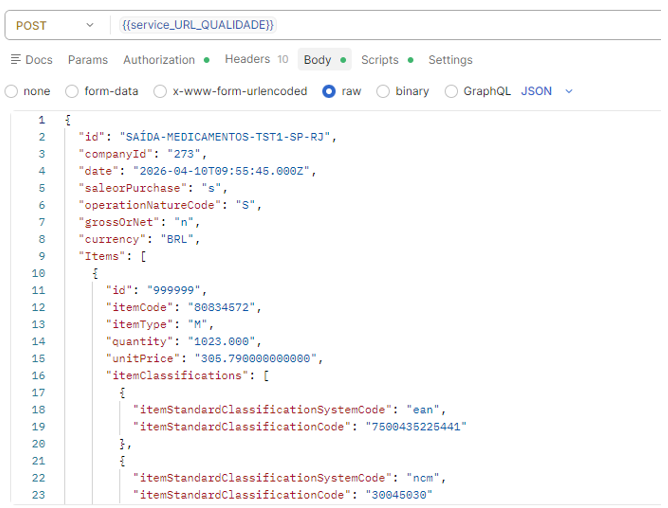Select the none body type

pos(12,91)
